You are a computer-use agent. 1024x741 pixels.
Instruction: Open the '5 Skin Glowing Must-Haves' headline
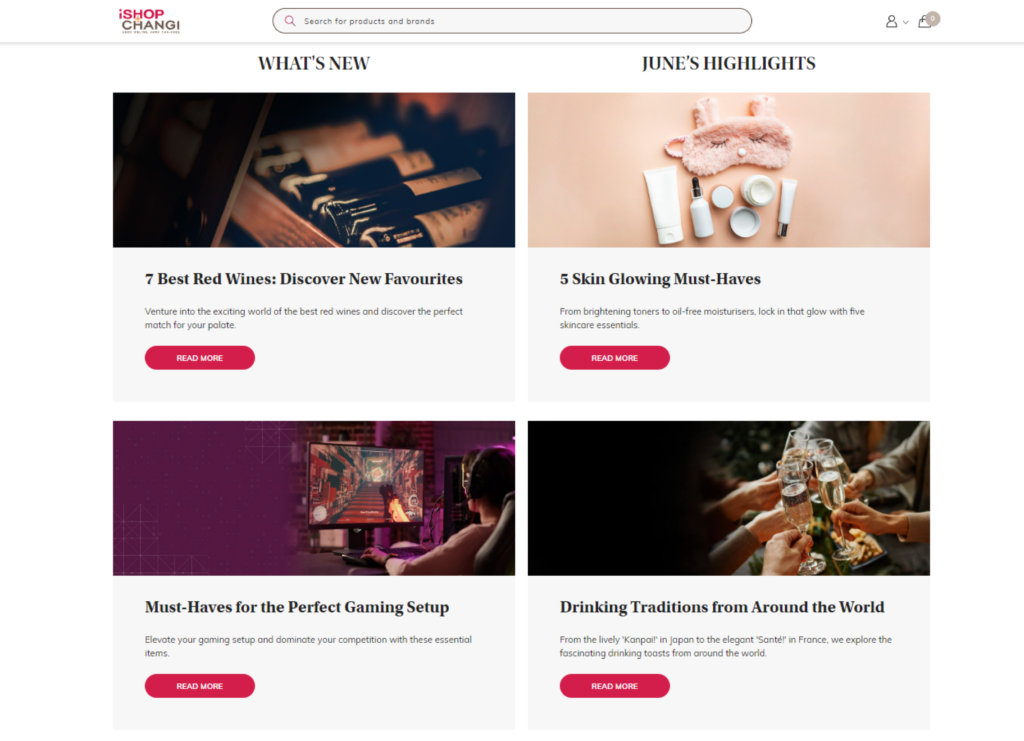click(x=660, y=279)
